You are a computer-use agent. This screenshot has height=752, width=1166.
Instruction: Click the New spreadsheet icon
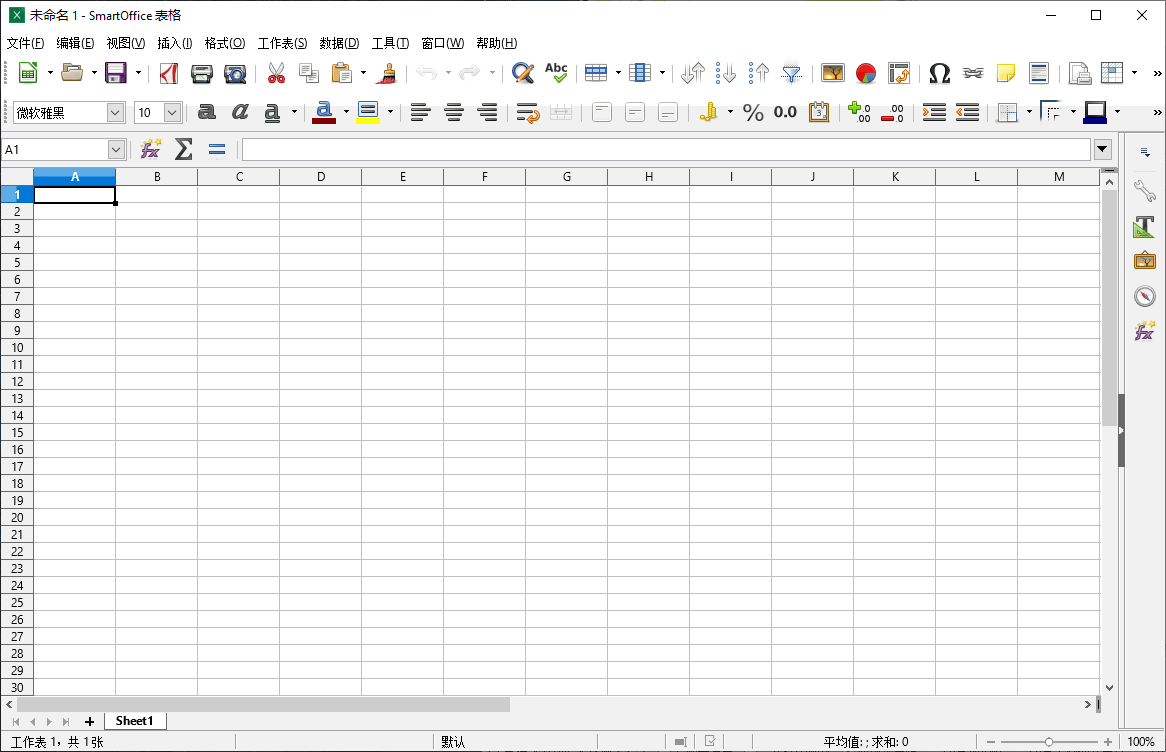click(x=28, y=73)
